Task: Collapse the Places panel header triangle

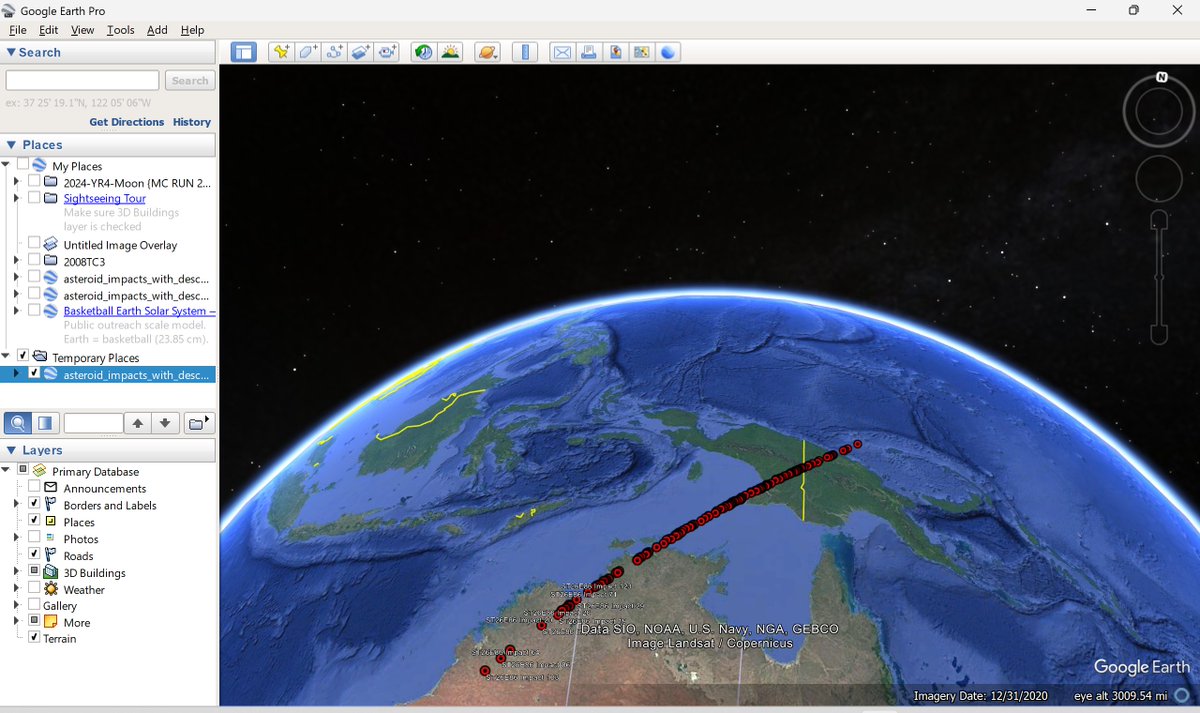Action: tap(11, 145)
